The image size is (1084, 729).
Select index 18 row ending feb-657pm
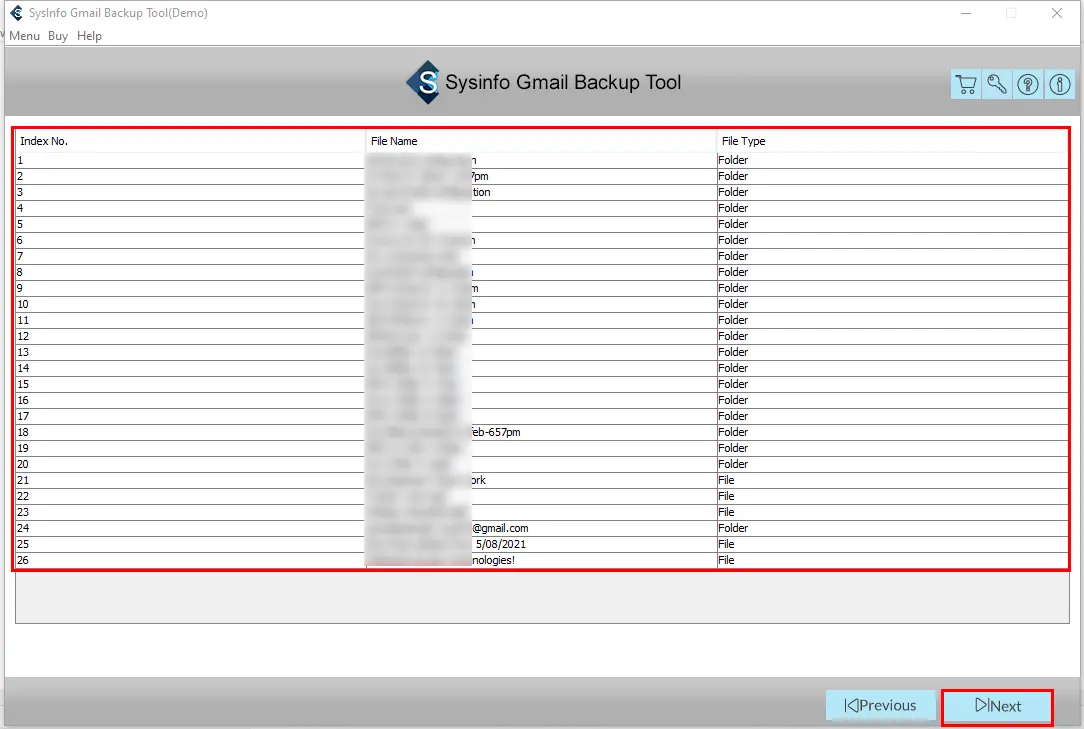pos(541,432)
